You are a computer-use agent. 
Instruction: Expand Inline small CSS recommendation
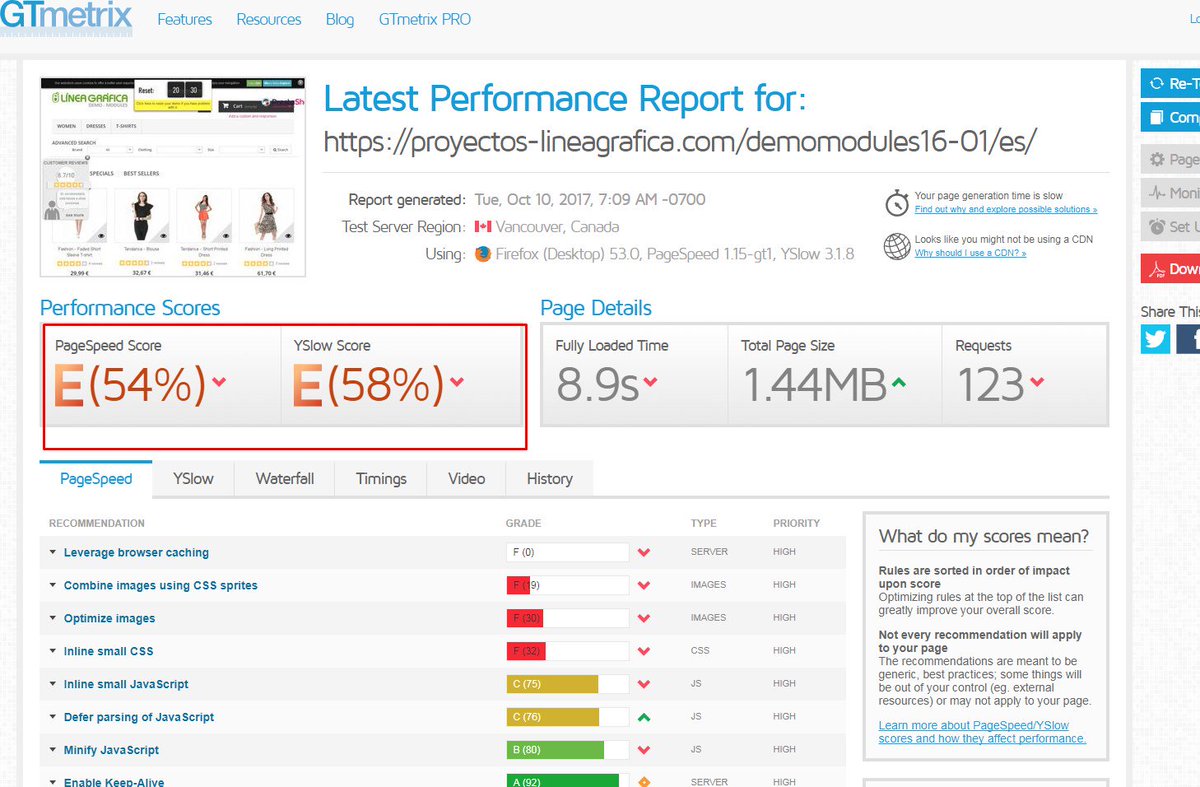[108, 652]
